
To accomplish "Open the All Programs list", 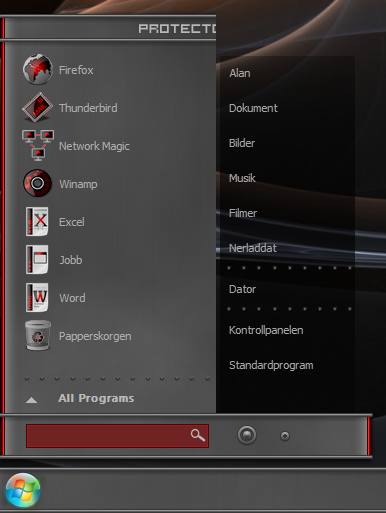I will click(x=96, y=398).
